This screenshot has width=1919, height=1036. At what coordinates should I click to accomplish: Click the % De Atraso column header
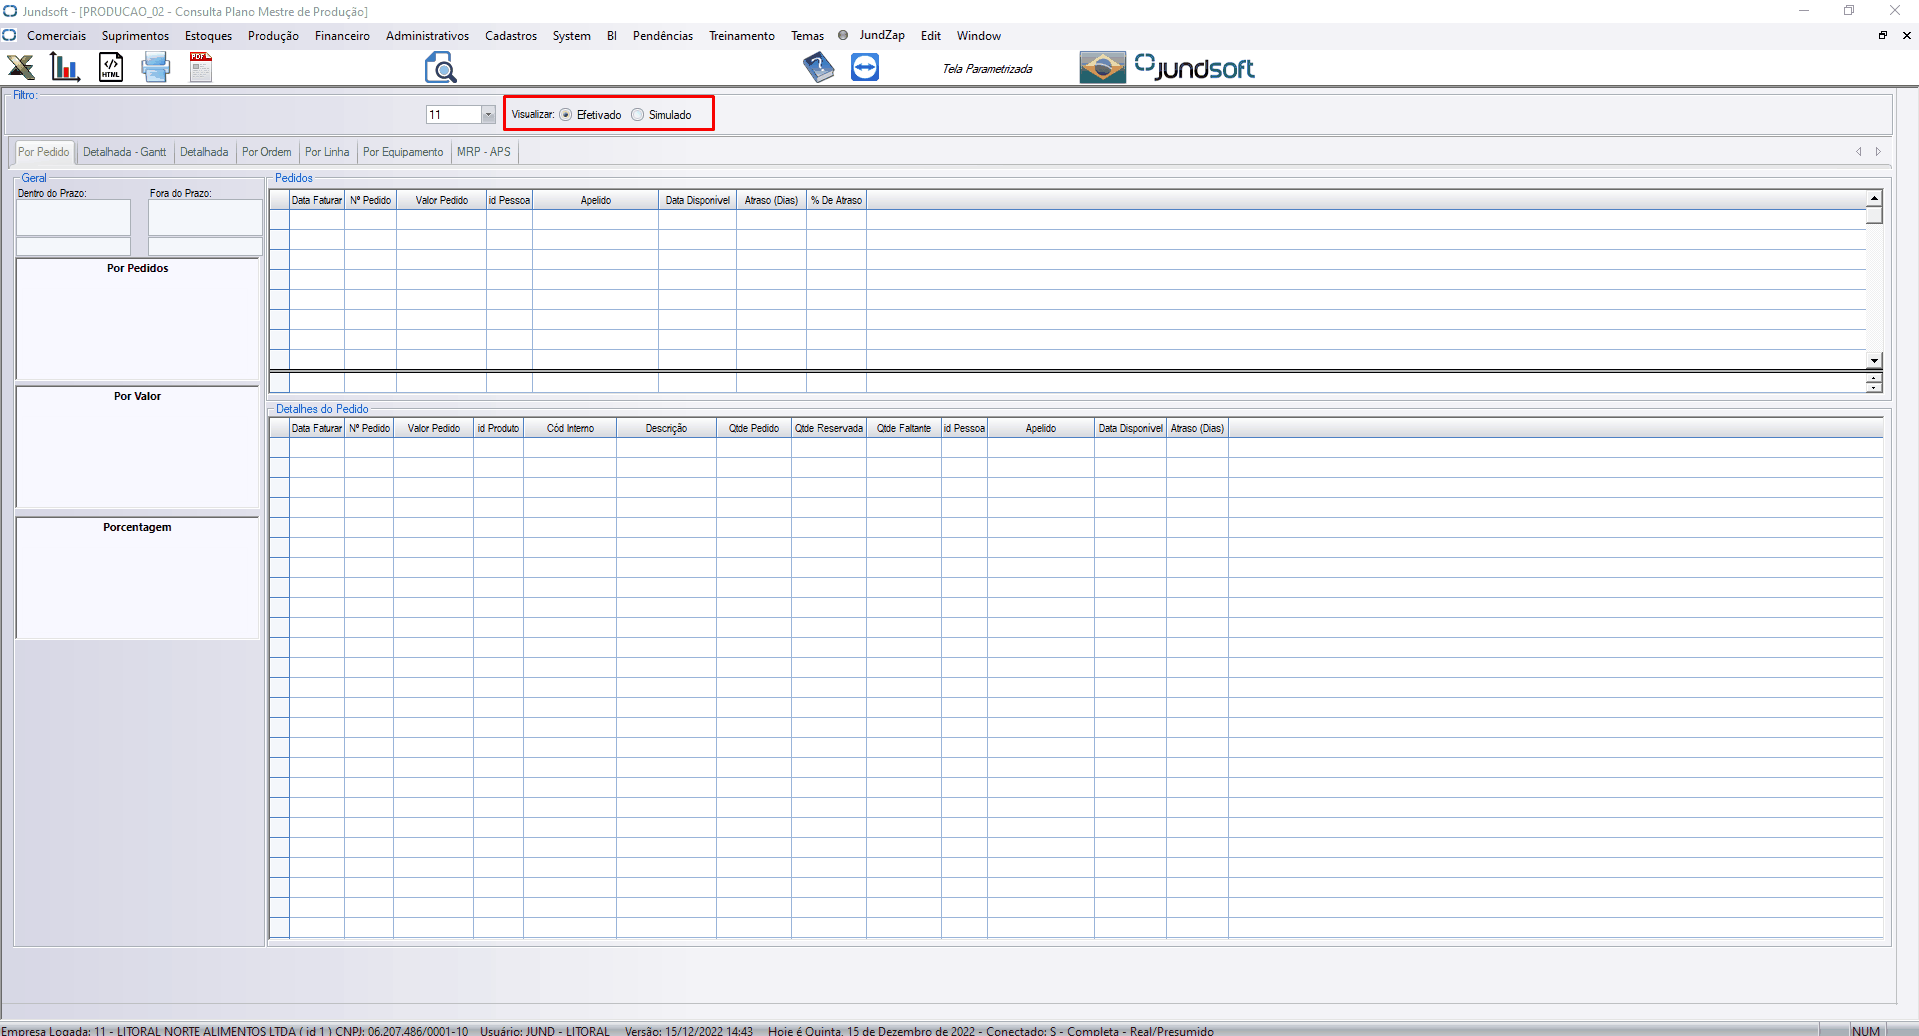(x=837, y=200)
